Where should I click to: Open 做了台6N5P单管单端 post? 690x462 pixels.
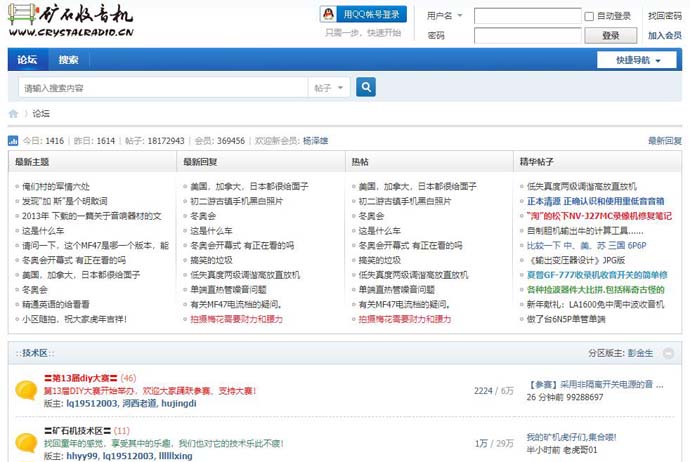click(x=566, y=319)
